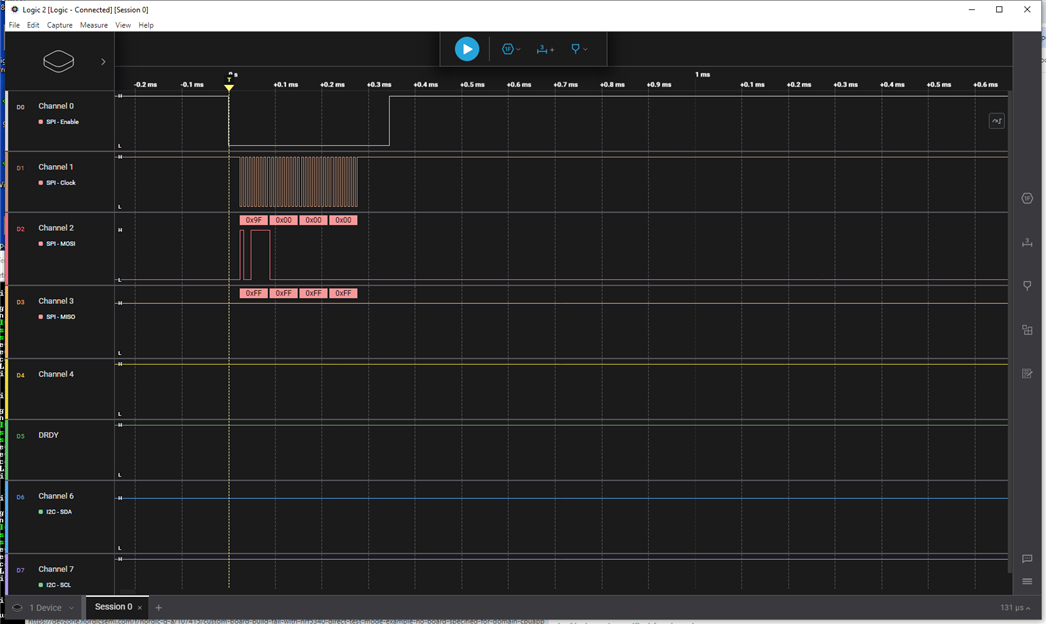Image resolution: width=1046 pixels, height=624 pixels.
Task: Open the annotations flag tool in the toolbar
Action: click(x=577, y=48)
